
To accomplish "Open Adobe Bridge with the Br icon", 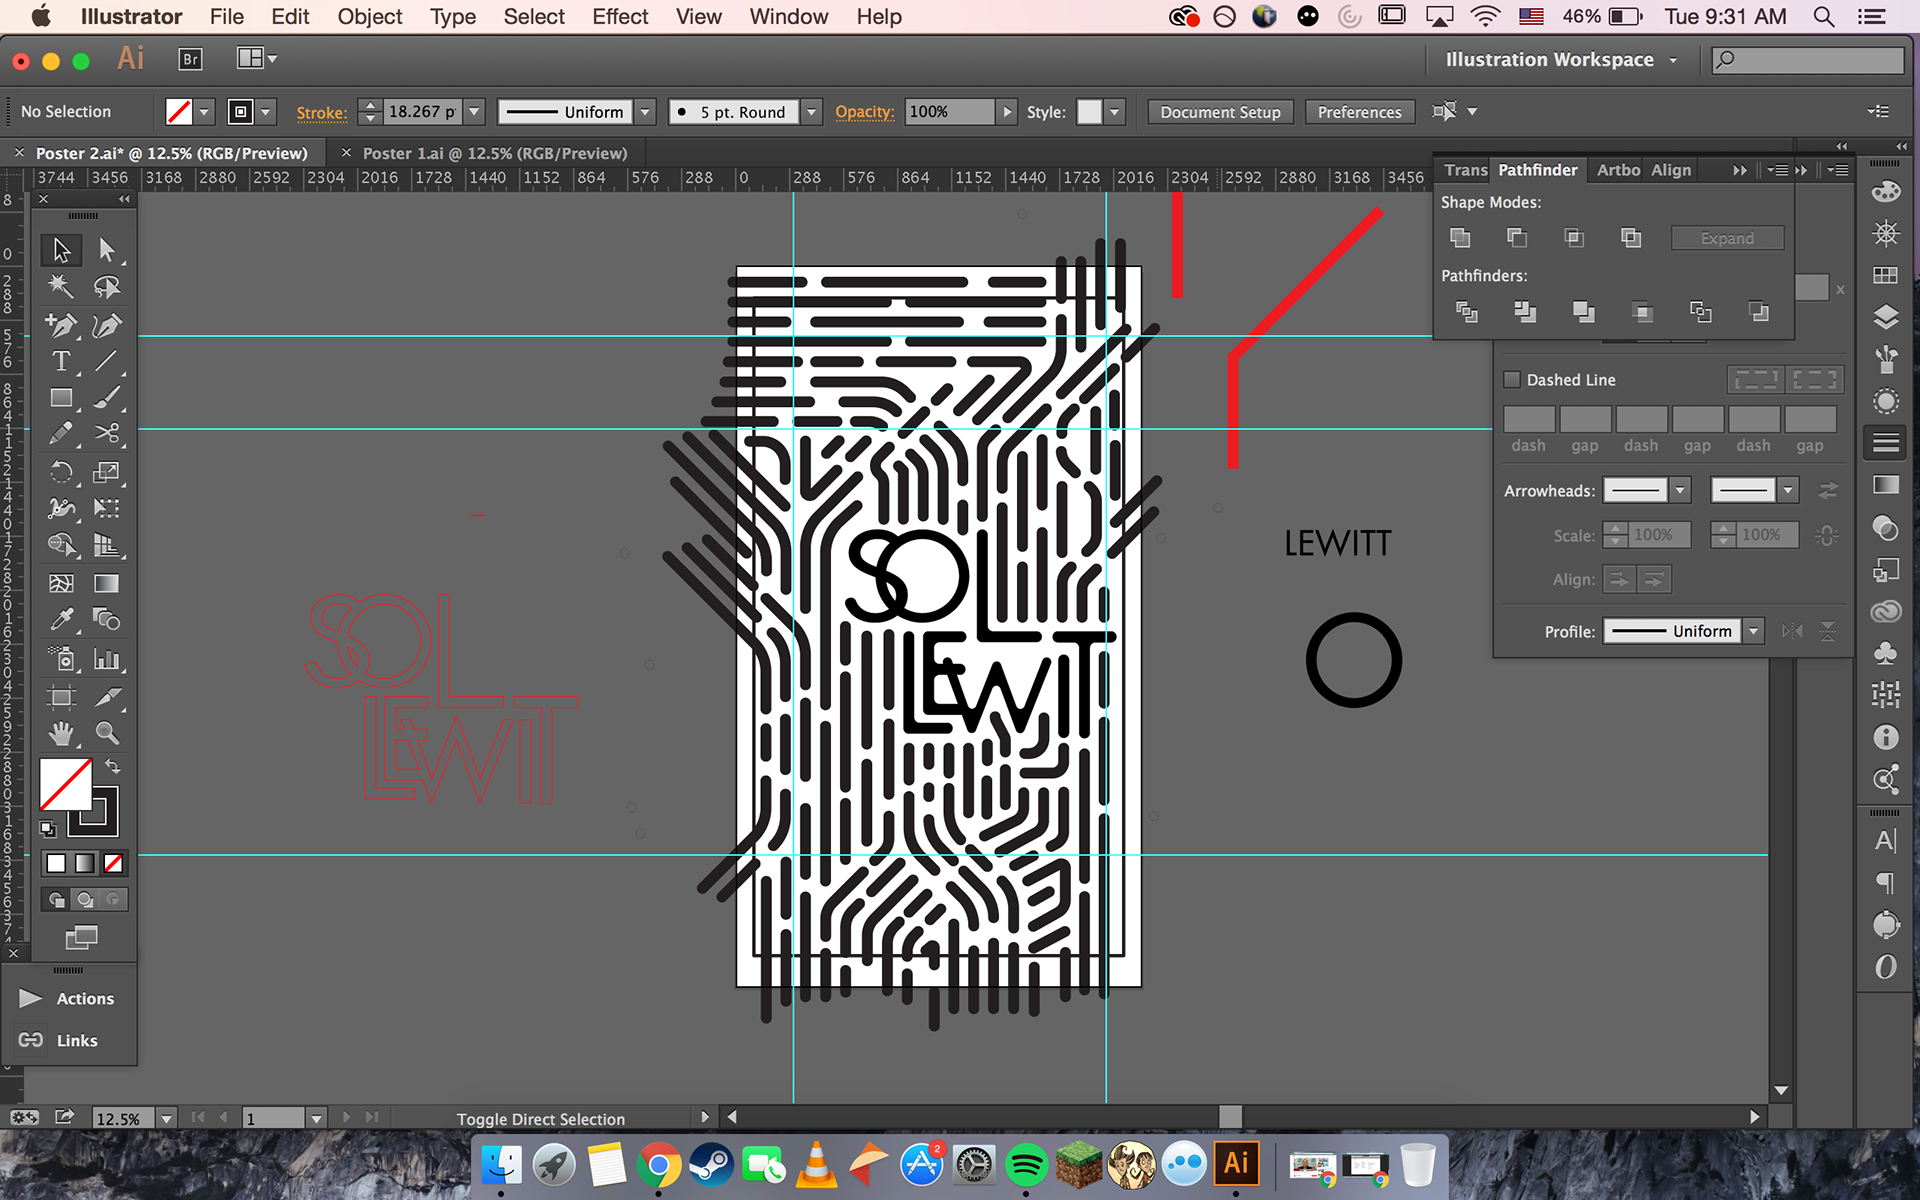I will coord(190,59).
